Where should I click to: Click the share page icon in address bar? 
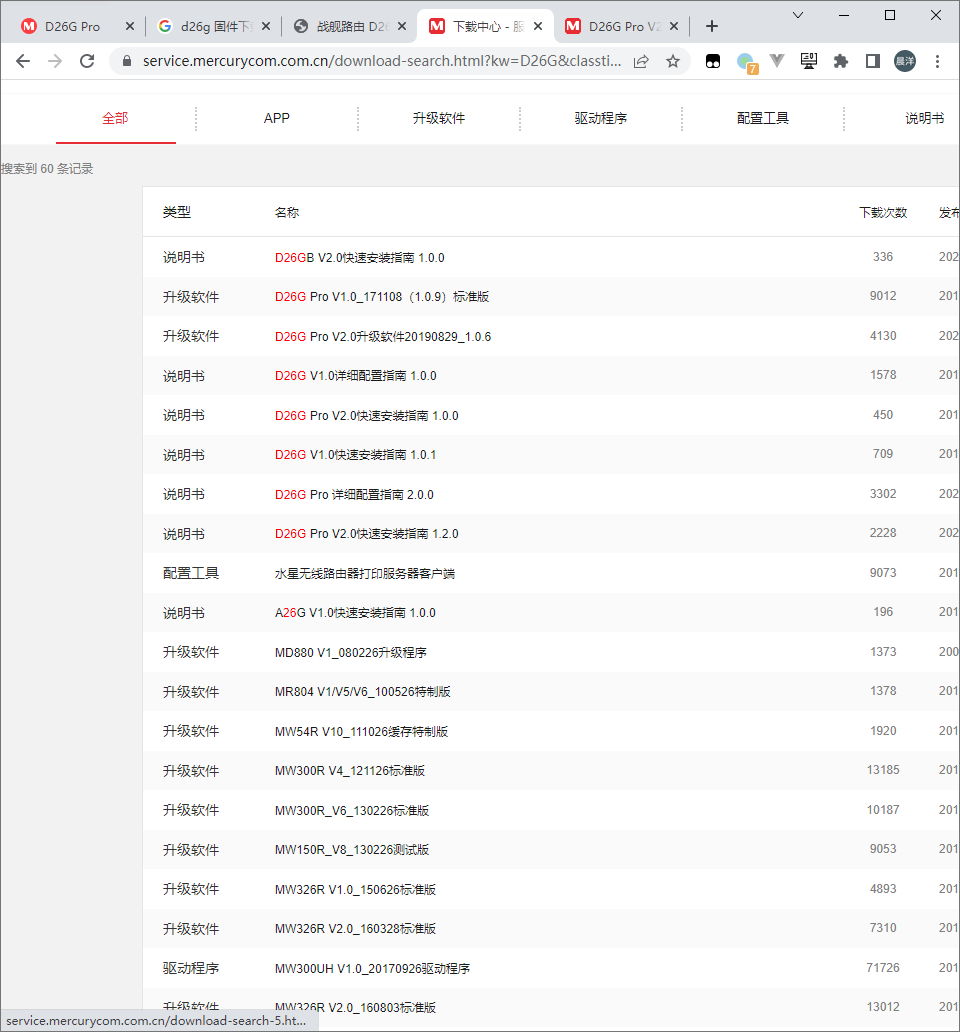(641, 61)
